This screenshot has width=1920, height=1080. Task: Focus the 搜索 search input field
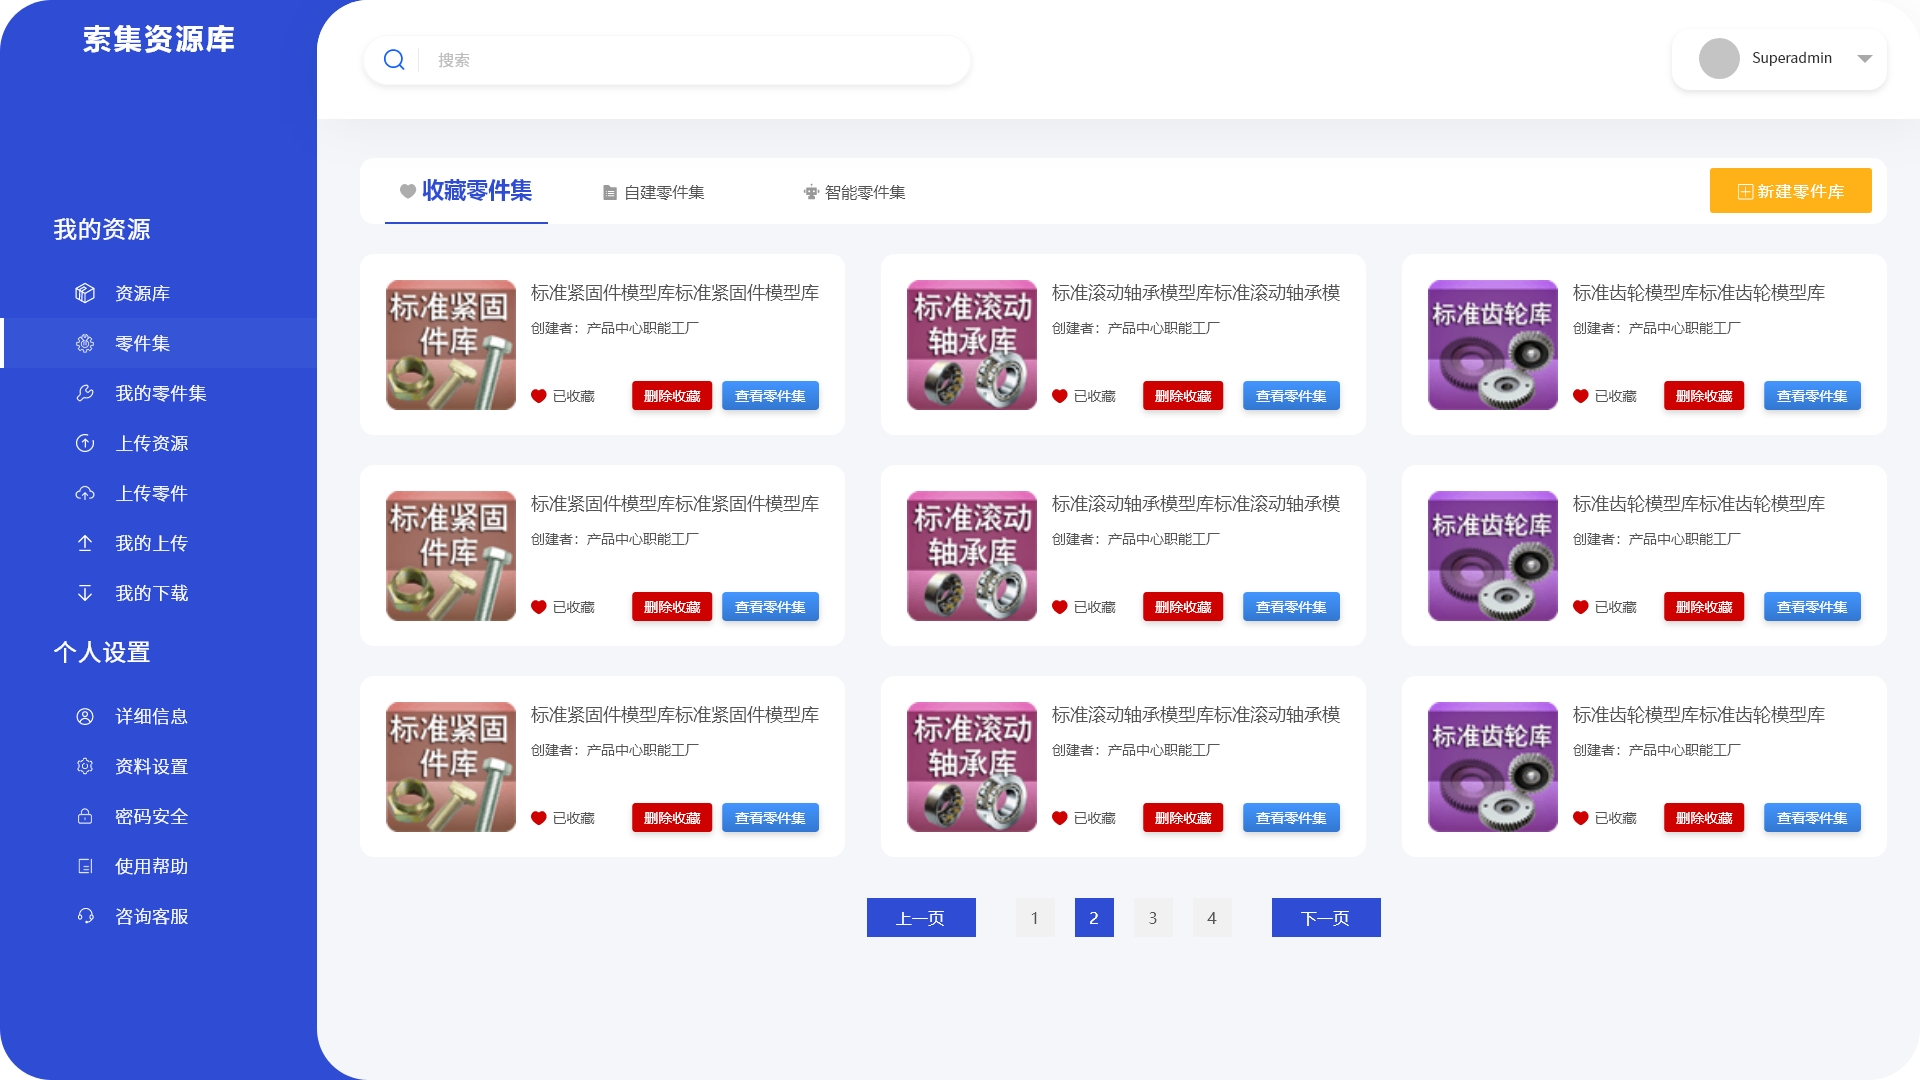(667, 60)
